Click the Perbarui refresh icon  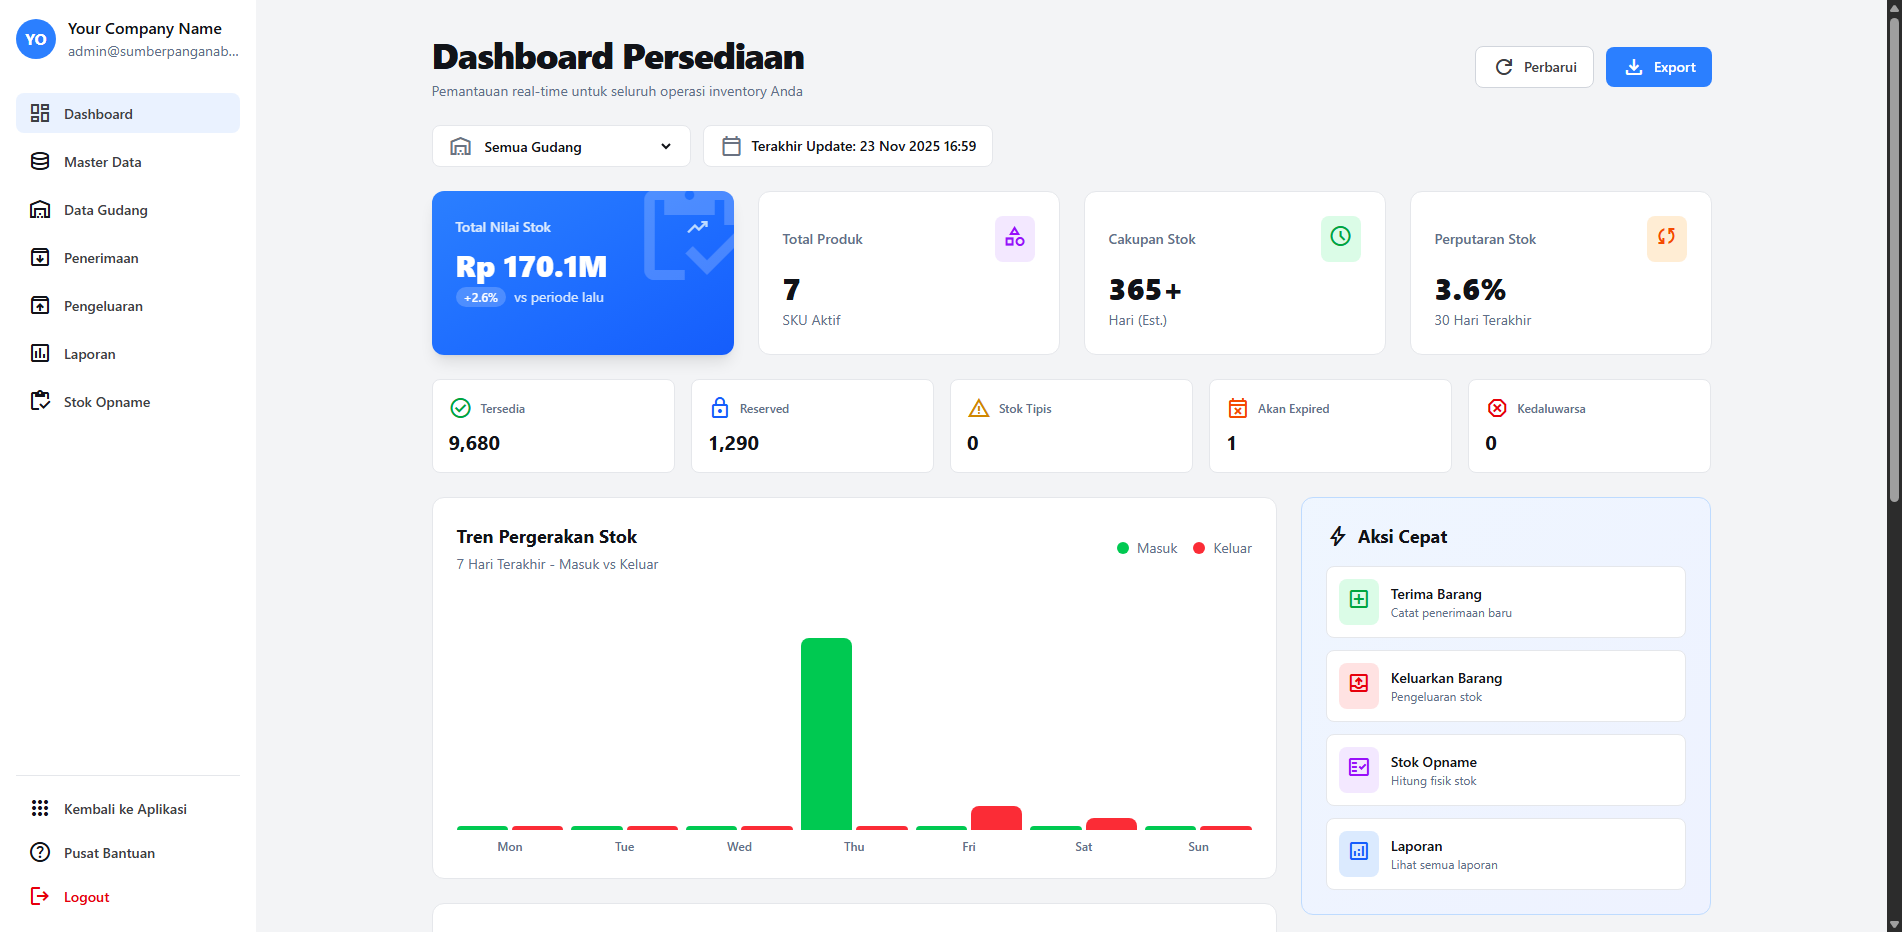[1505, 66]
